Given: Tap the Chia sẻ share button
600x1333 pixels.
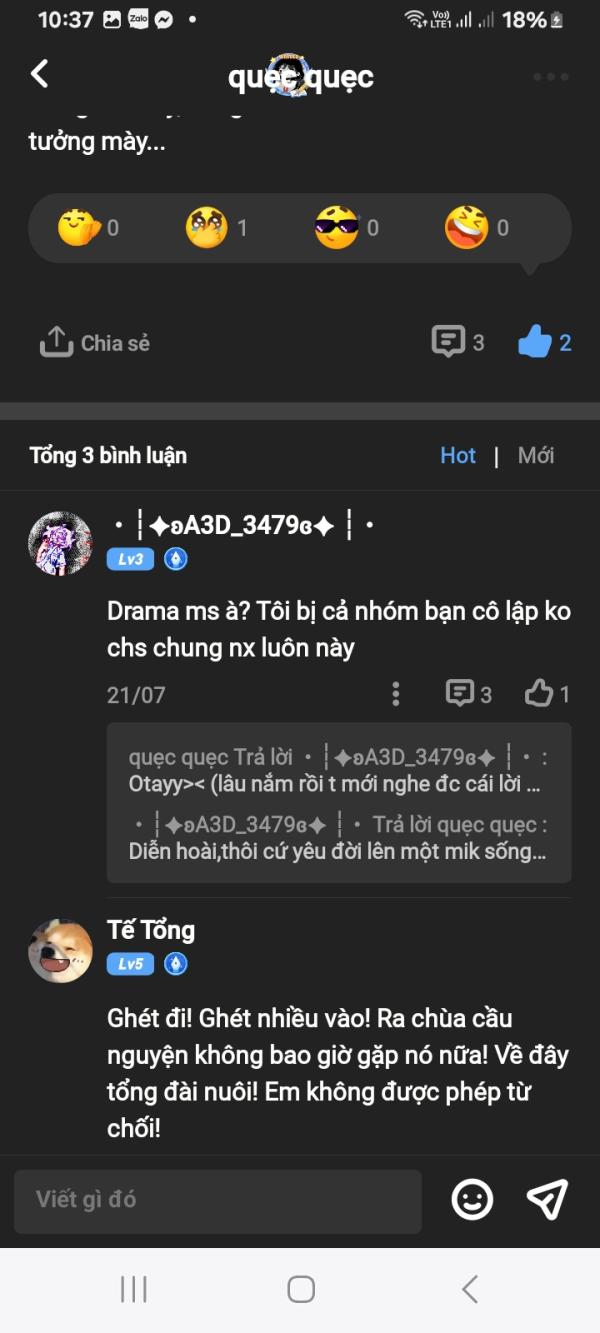Looking at the screenshot, I should click(95, 343).
